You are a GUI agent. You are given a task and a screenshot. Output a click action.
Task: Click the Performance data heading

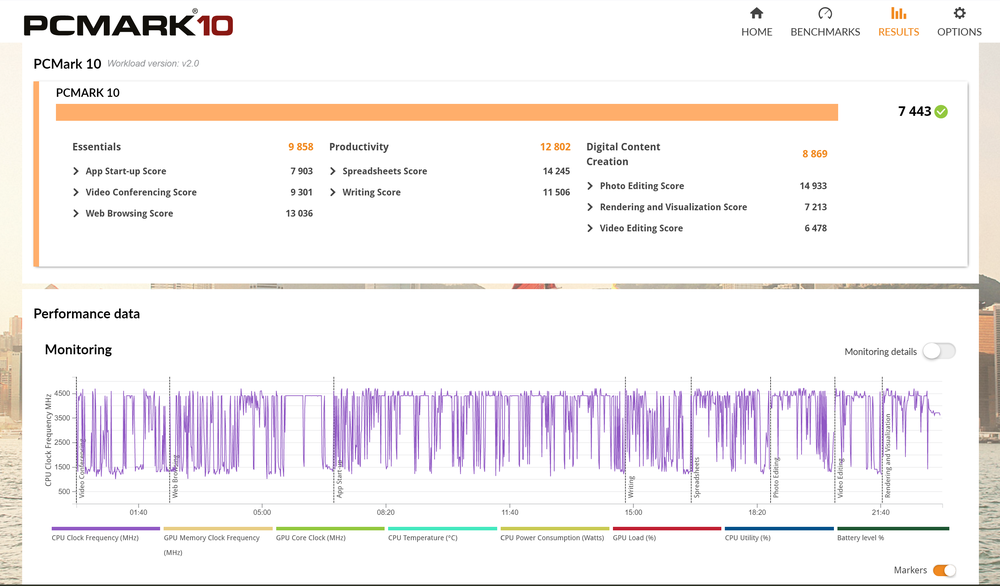(x=87, y=314)
